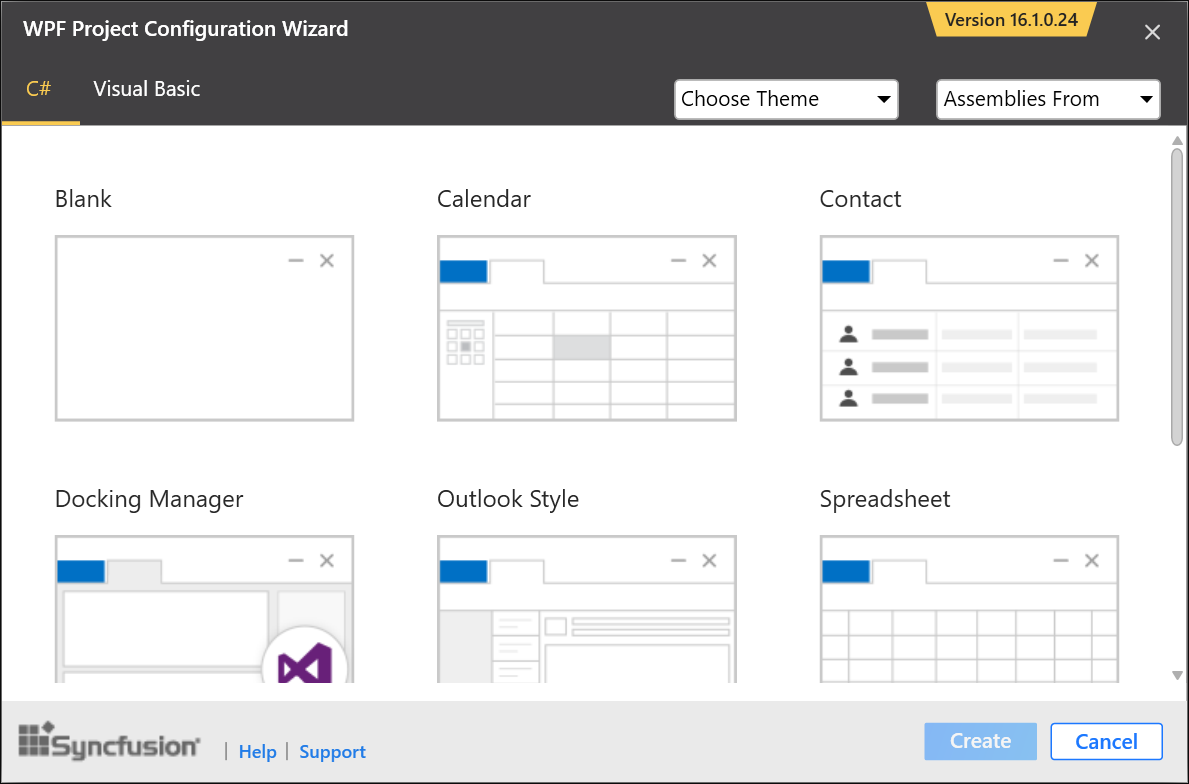The width and height of the screenshot is (1189, 784).
Task: Select the Spreadsheet template thumbnail
Action: coord(968,610)
